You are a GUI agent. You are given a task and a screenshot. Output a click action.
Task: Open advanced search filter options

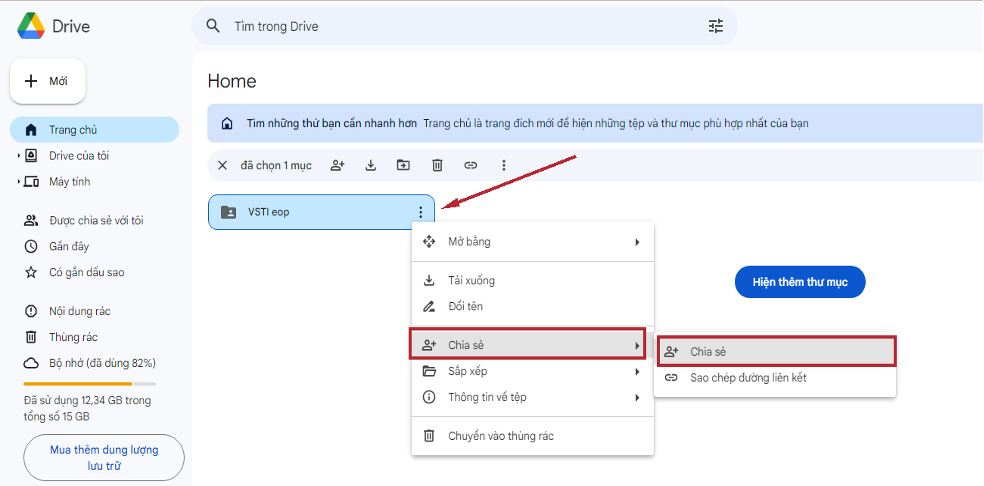pos(715,26)
